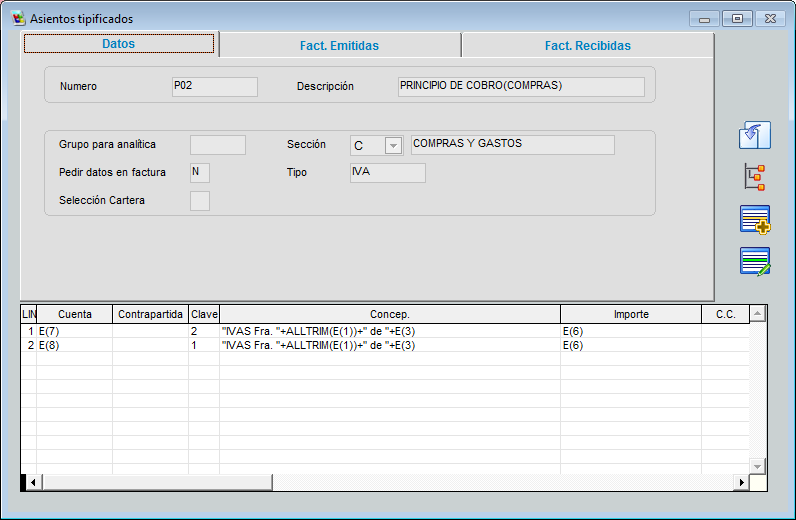This screenshot has height=520, width=796.
Task: Click the Importe column header
Action: 630,314
